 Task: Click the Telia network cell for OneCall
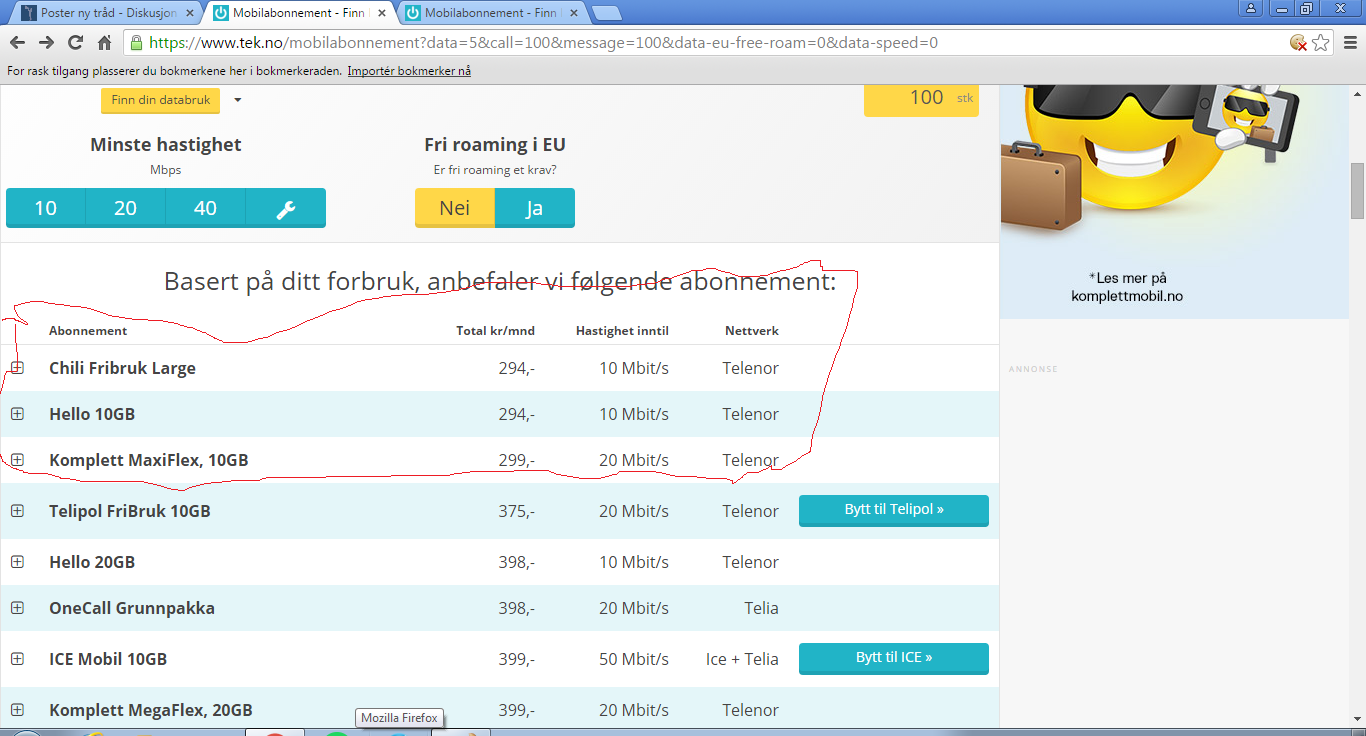(761, 608)
